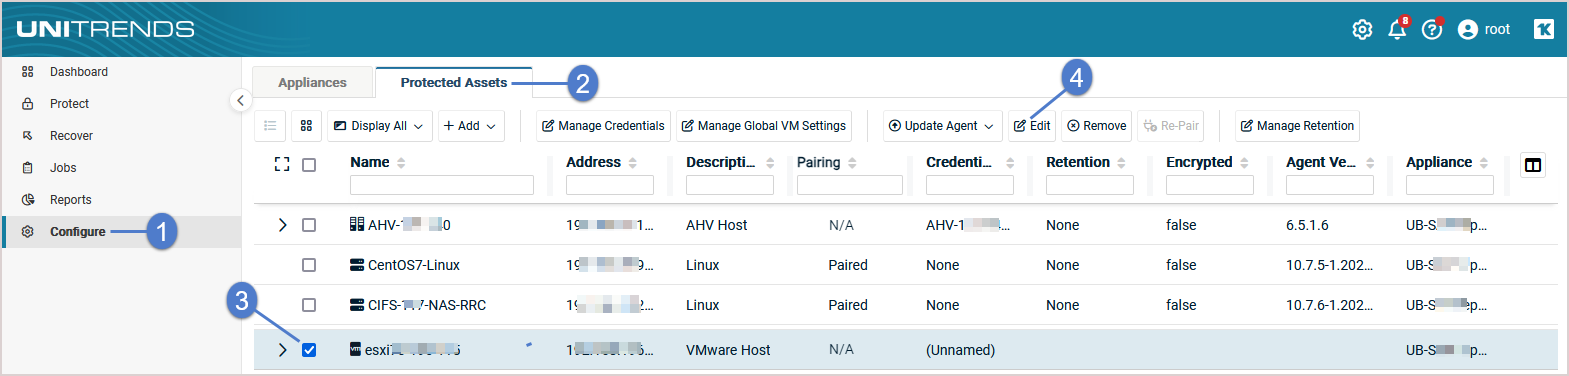This screenshot has height=376, width=1569.
Task: Check the AHV host row checkbox
Action: coord(309,225)
